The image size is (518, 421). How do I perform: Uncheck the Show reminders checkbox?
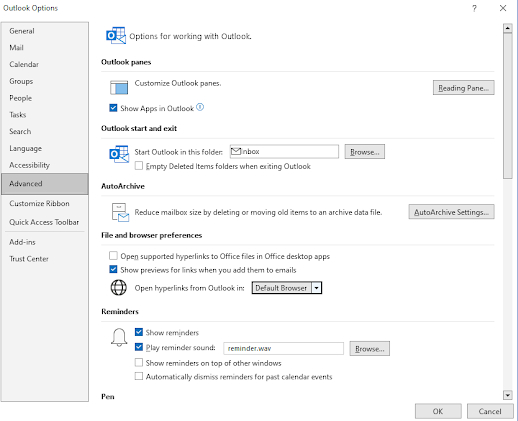[x=139, y=332]
